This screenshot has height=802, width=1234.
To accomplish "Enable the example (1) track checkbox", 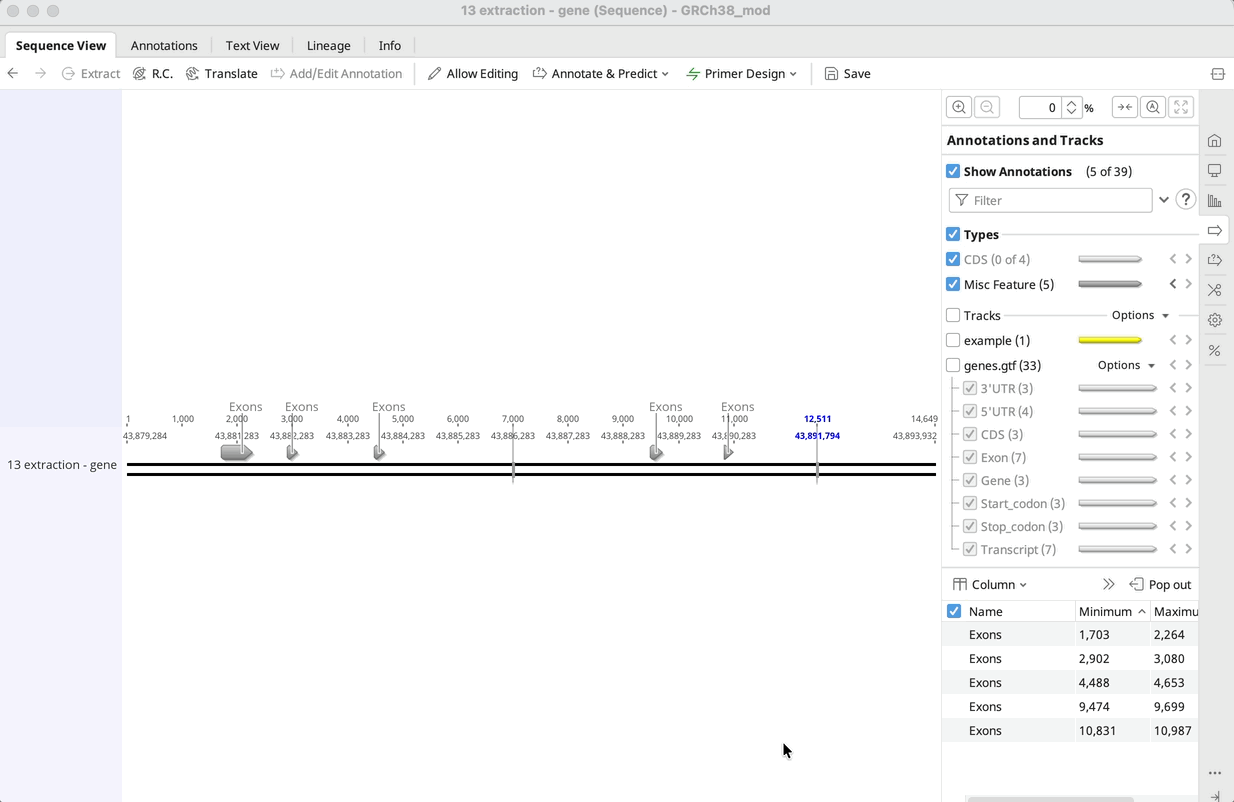I will click(x=953, y=340).
